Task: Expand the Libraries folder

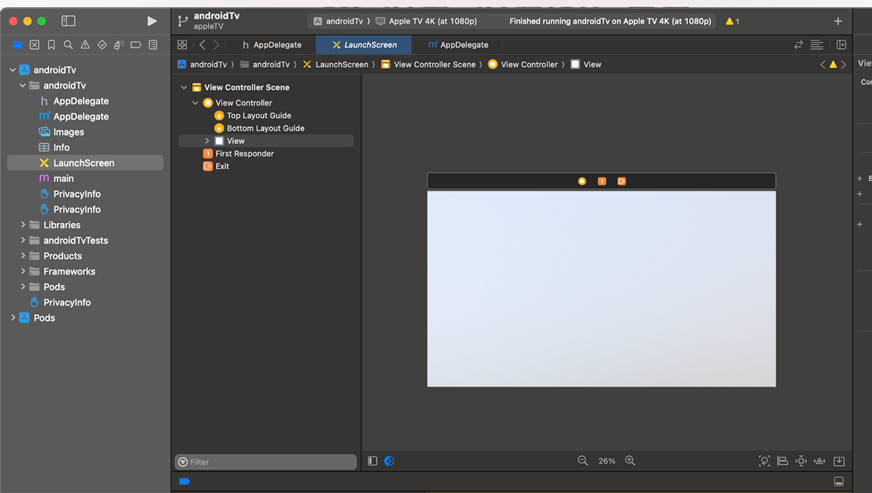Action: coord(23,225)
